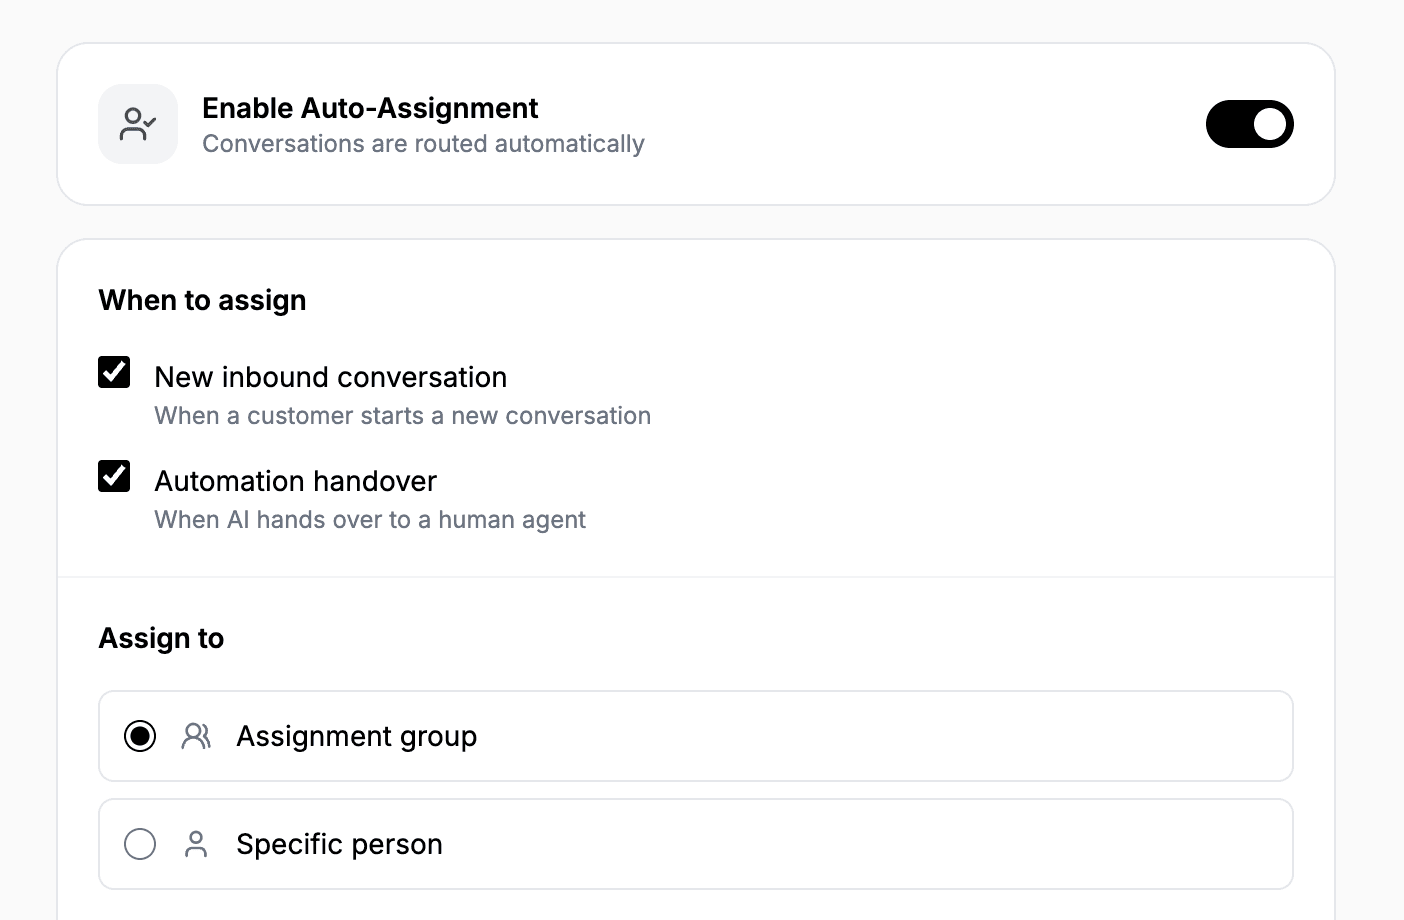Click "When AI hands over to a human agent" text
1404x920 pixels.
[370, 520]
